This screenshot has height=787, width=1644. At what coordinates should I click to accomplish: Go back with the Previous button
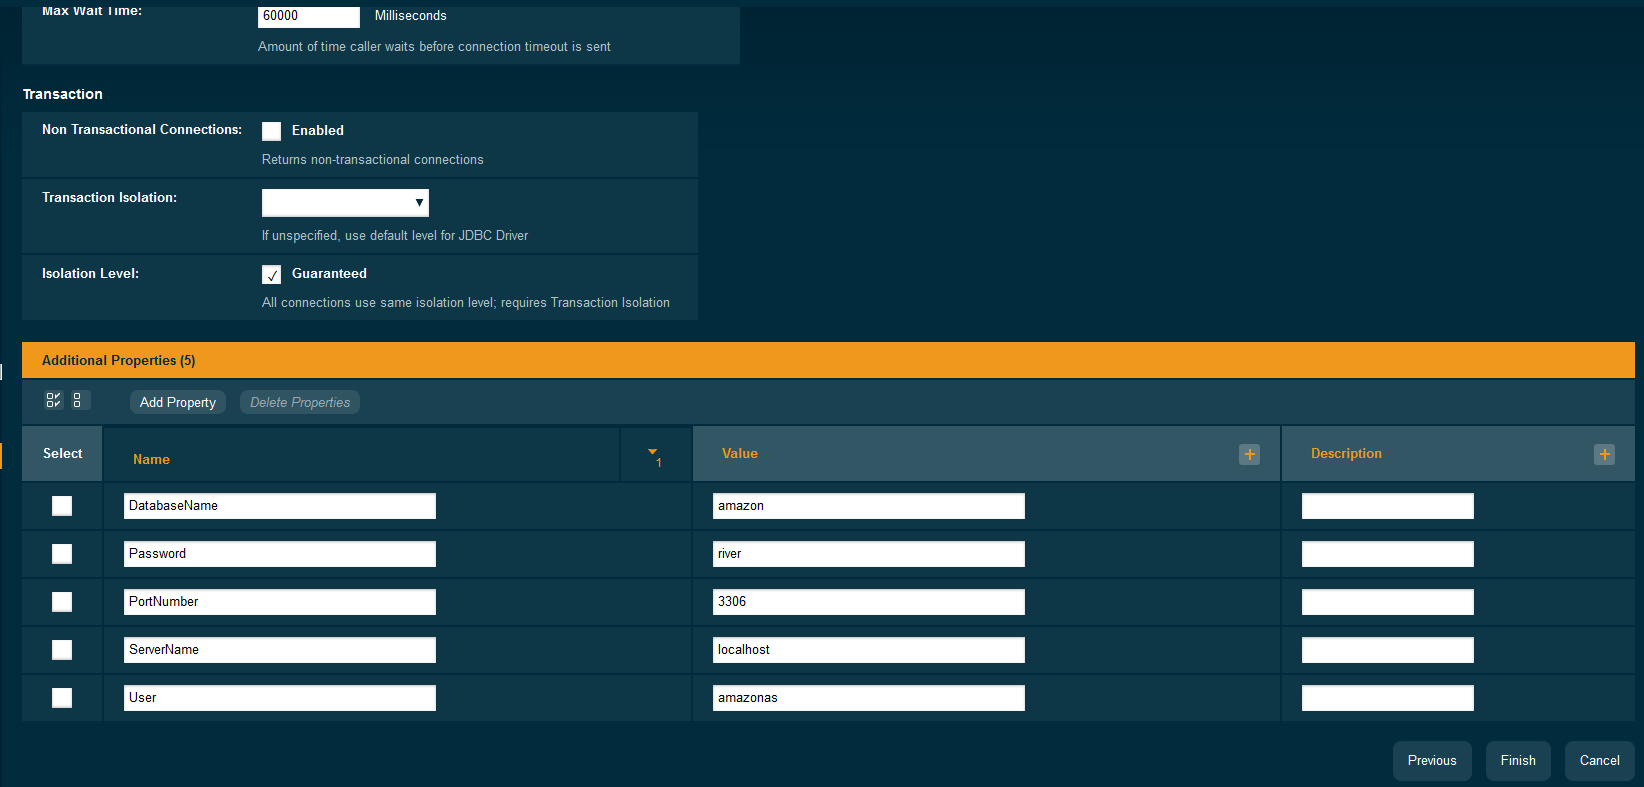[1431, 761]
